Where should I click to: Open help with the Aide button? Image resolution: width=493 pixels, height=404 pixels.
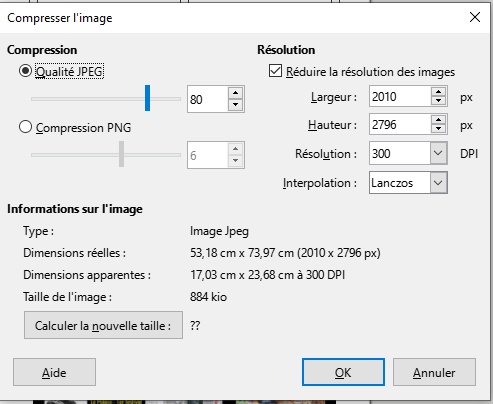(54, 372)
